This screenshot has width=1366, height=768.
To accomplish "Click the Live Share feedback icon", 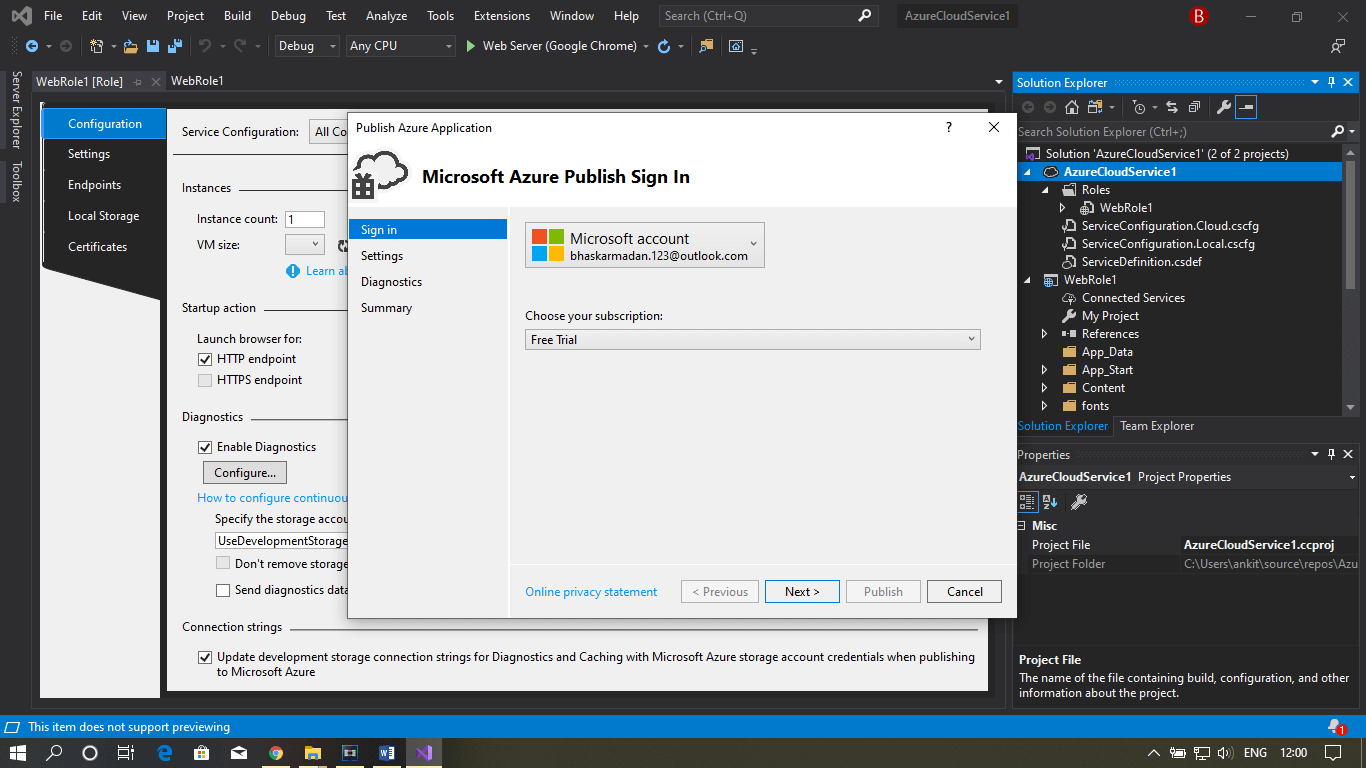I will (1338, 46).
